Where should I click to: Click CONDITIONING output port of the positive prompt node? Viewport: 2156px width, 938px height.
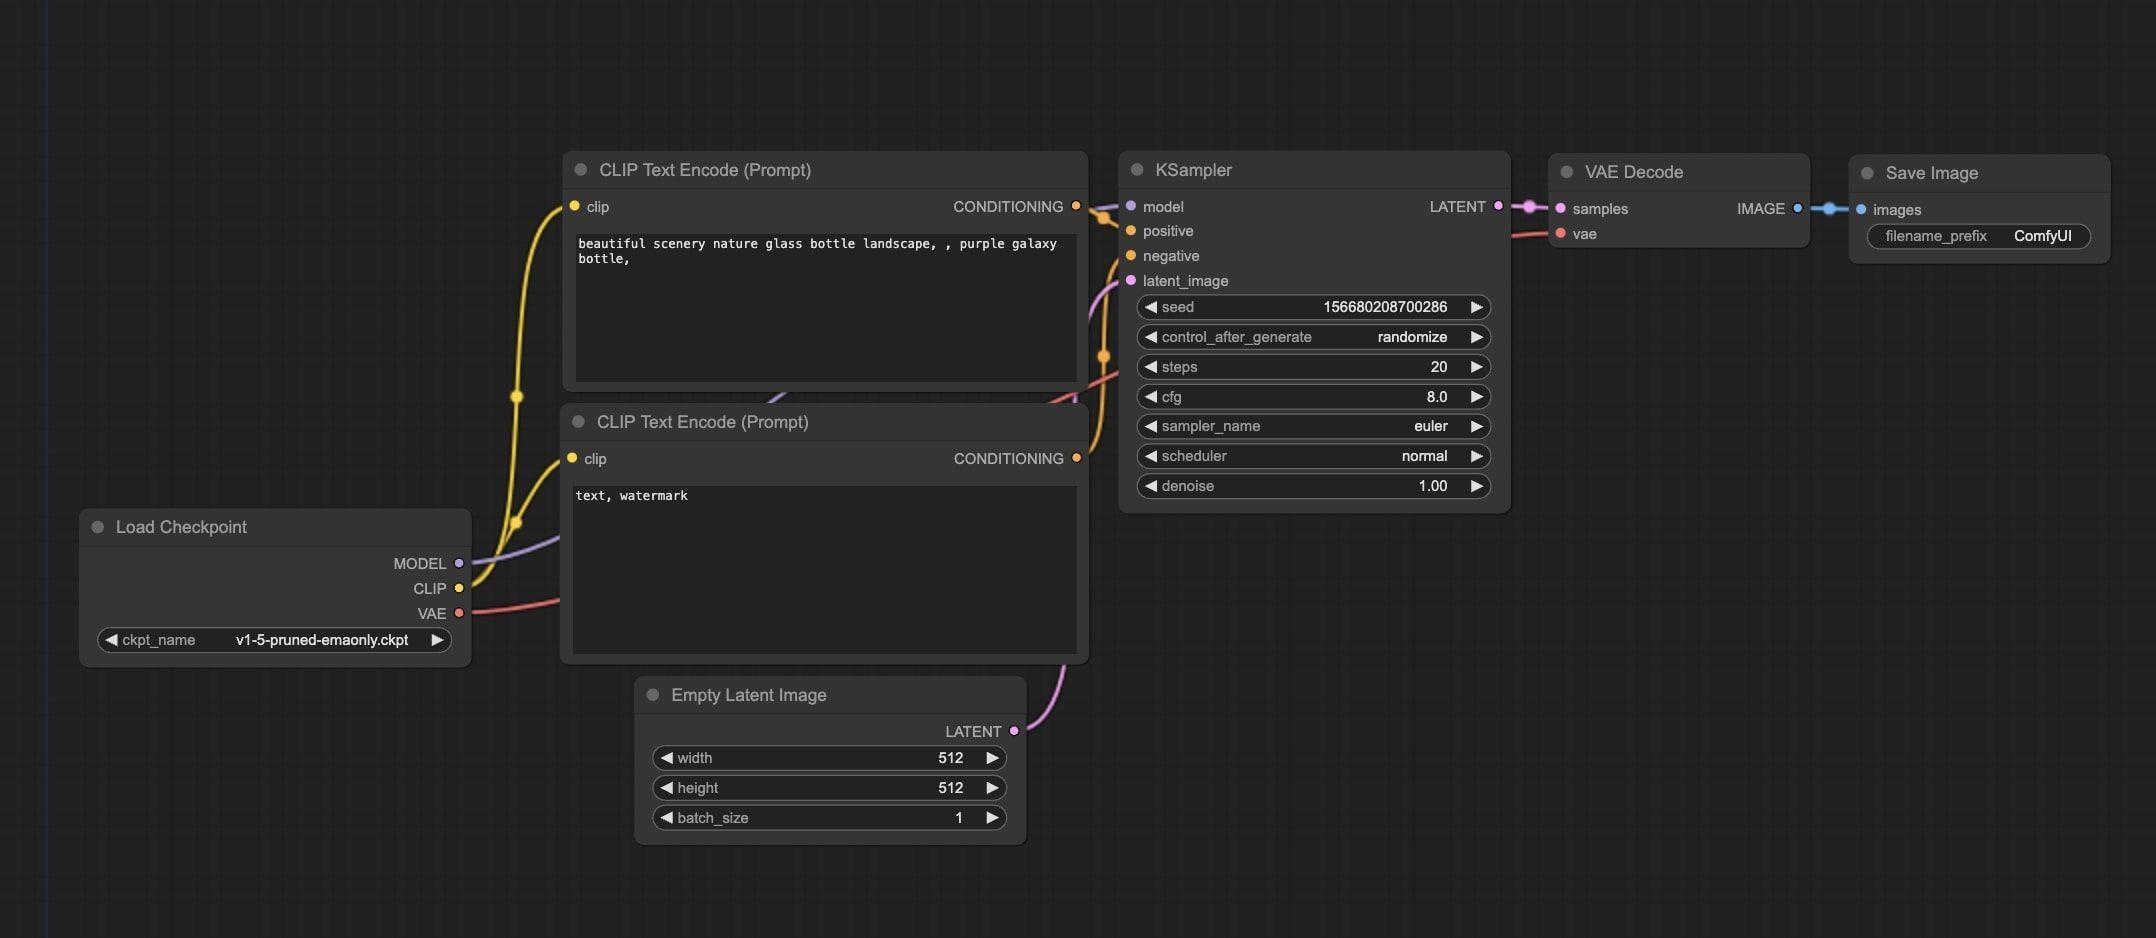tap(1076, 206)
